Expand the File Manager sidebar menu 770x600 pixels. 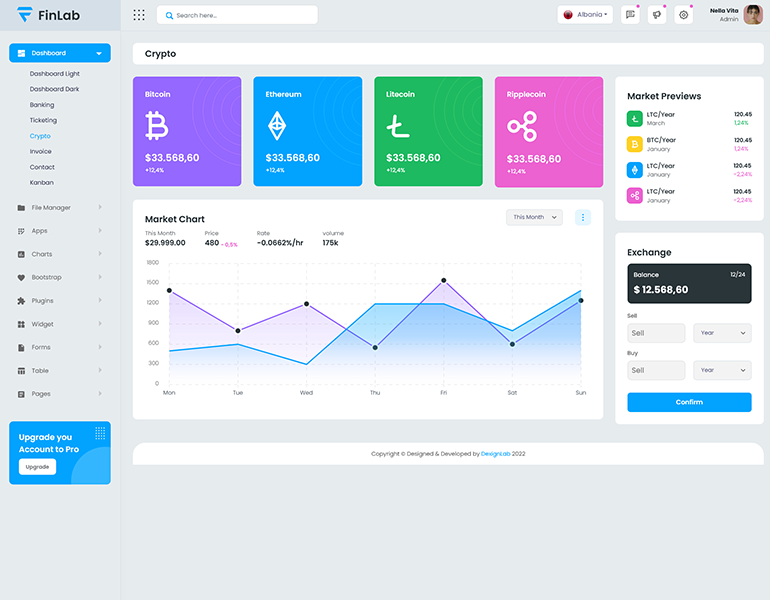pyautogui.click(x=59, y=208)
